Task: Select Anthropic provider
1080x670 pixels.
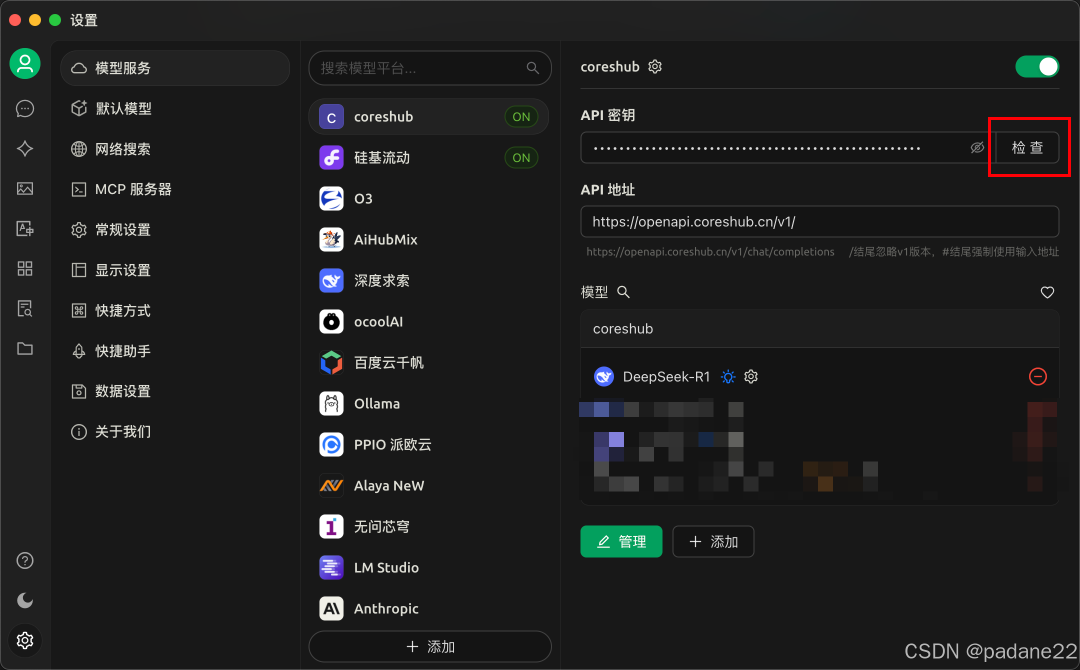Action: (x=428, y=609)
